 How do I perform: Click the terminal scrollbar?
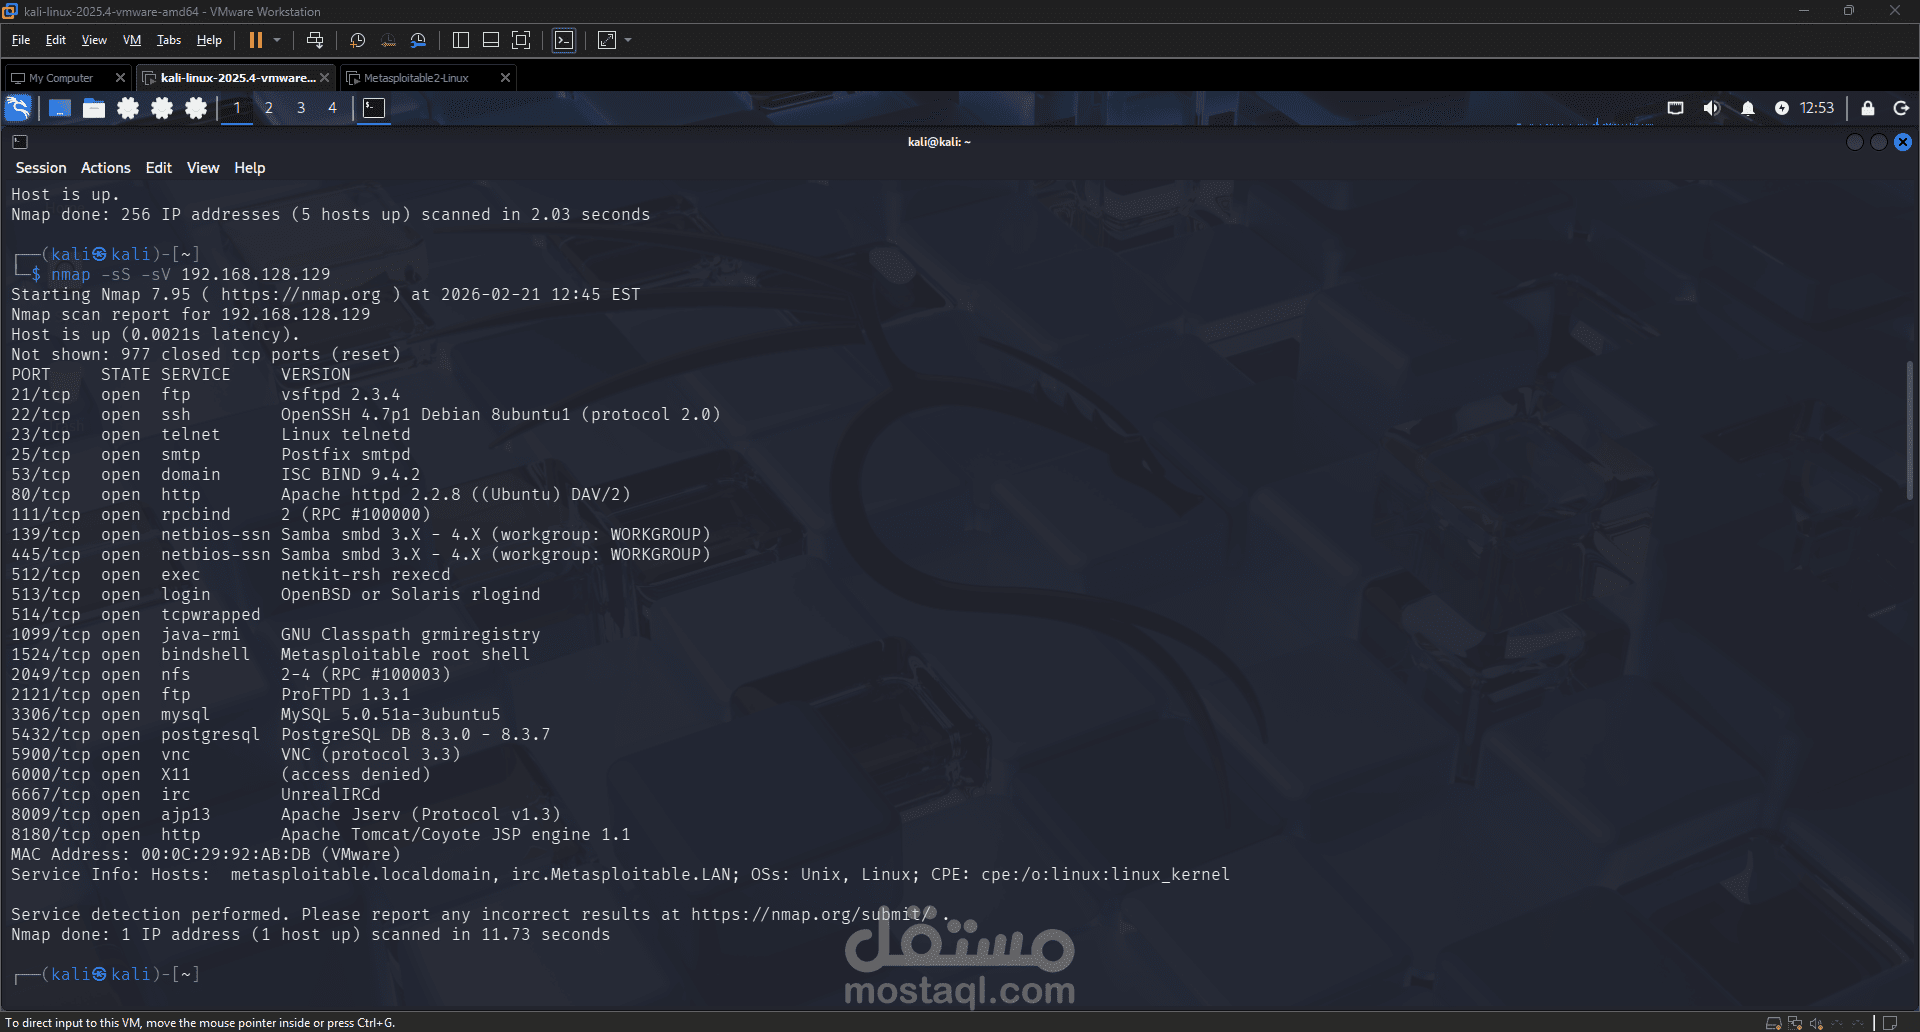pos(1909,430)
